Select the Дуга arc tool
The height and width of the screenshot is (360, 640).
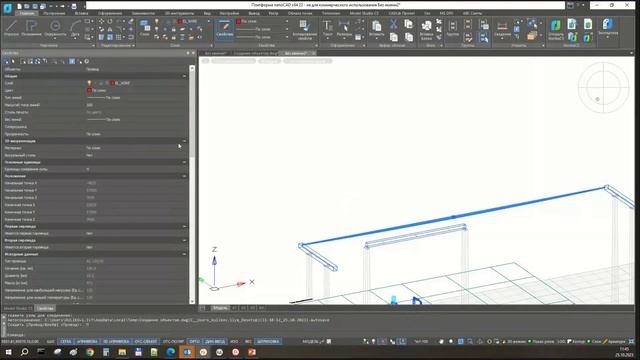click(x=75, y=28)
